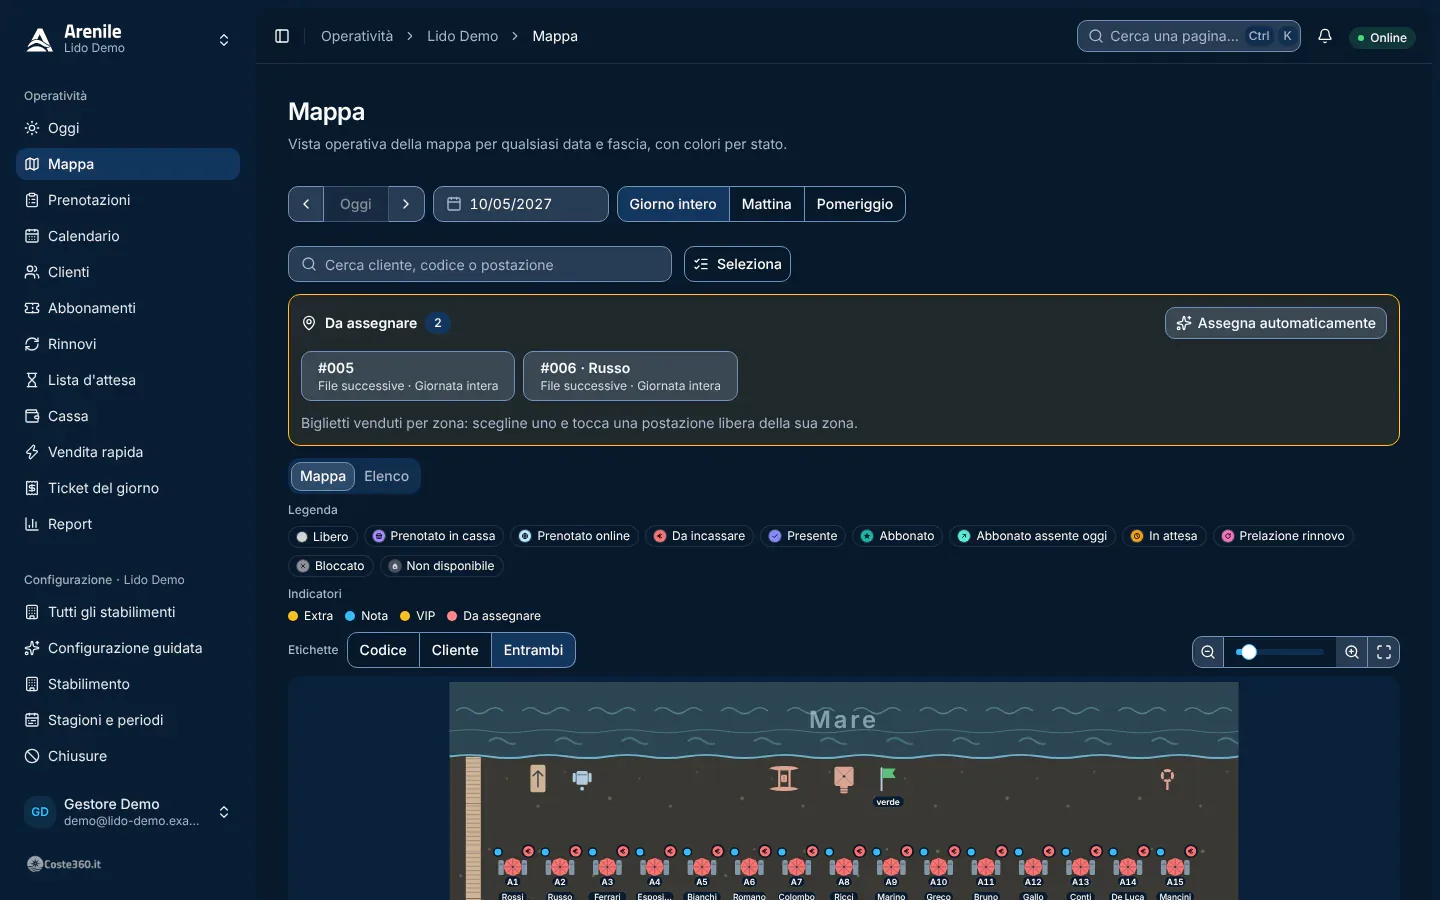Click Lido Demo breadcrumb link
The image size is (1440, 900).
462,36
